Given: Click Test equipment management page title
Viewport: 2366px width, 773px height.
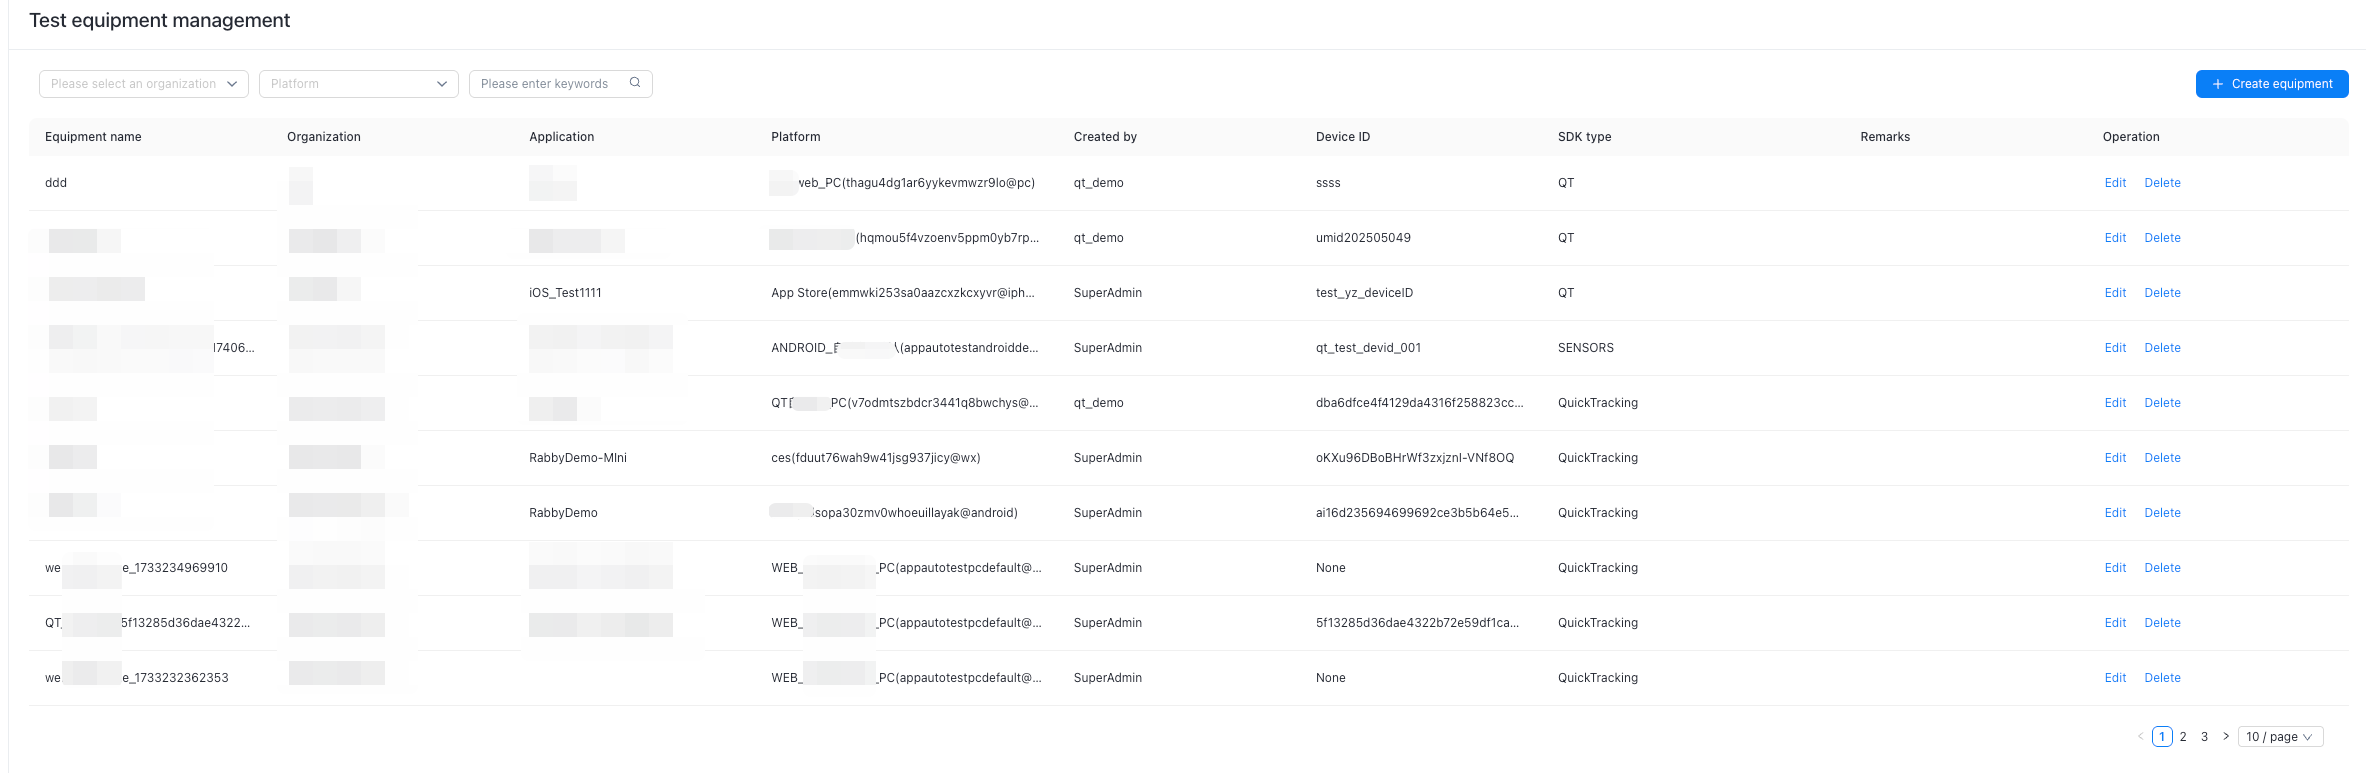Looking at the screenshot, I should tap(160, 21).
